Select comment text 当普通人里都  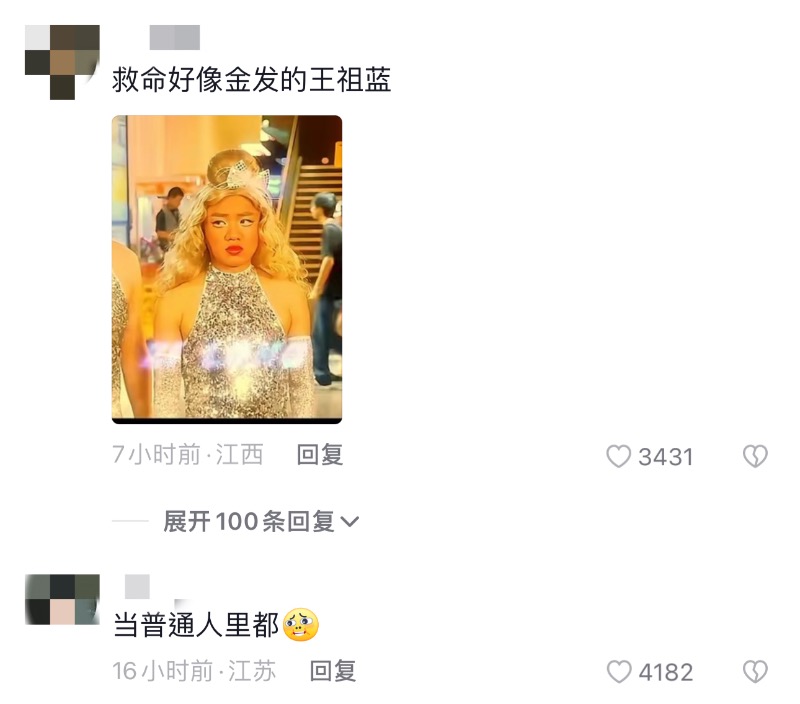click(196, 625)
